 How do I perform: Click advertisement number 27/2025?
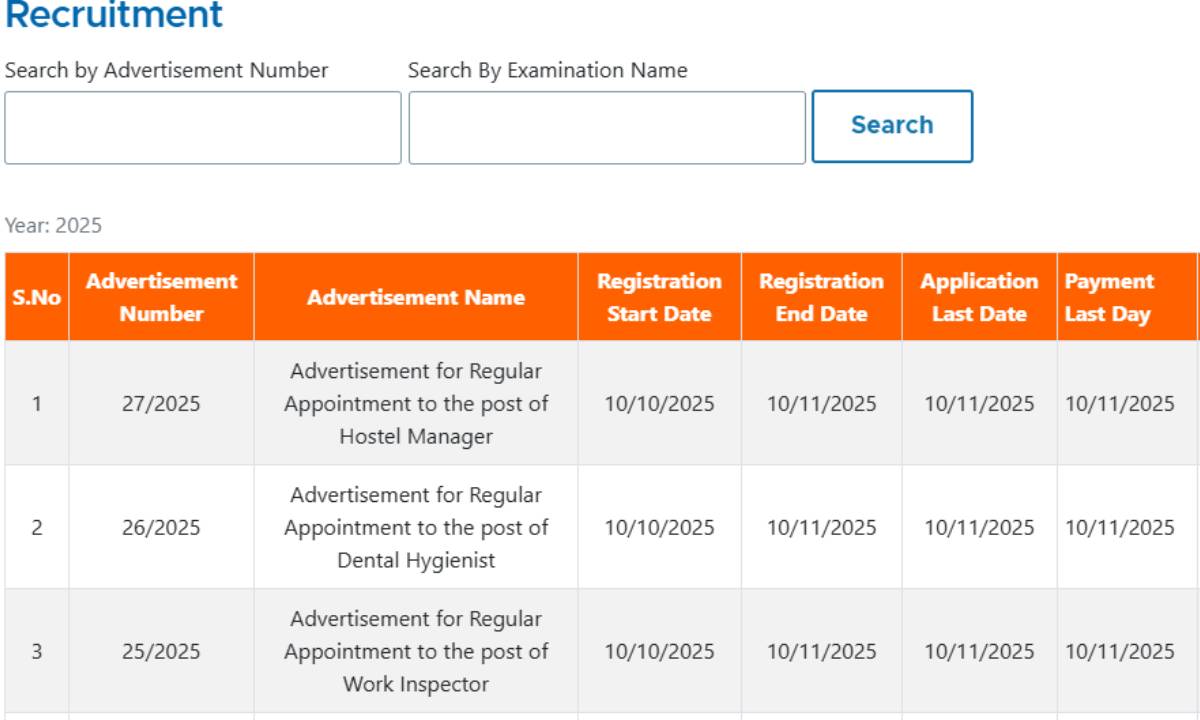click(x=161, y=404)
